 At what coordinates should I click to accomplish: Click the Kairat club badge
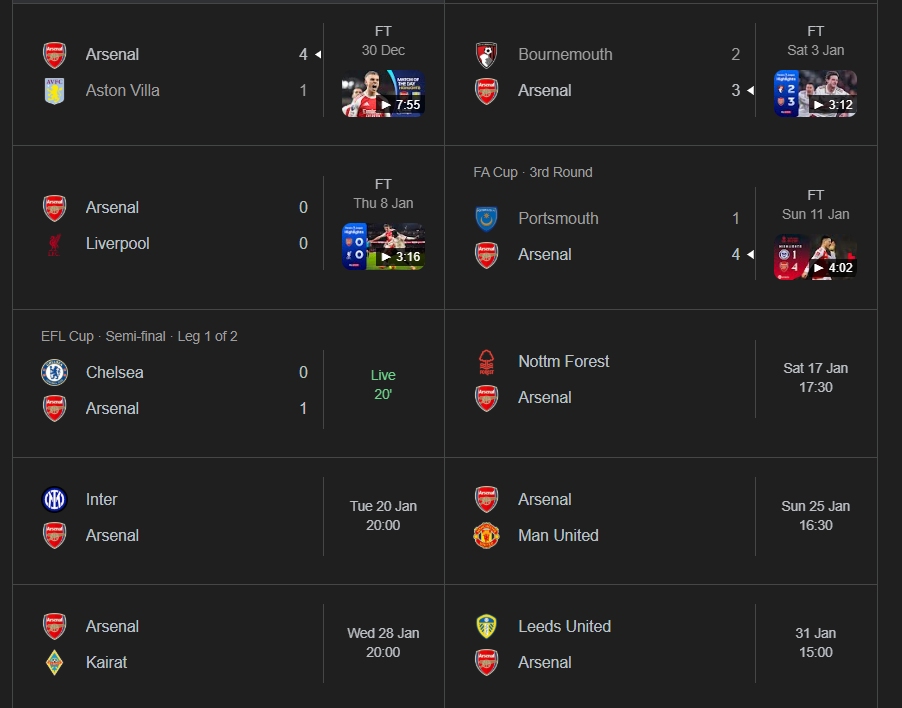click(x=54, y=663)
